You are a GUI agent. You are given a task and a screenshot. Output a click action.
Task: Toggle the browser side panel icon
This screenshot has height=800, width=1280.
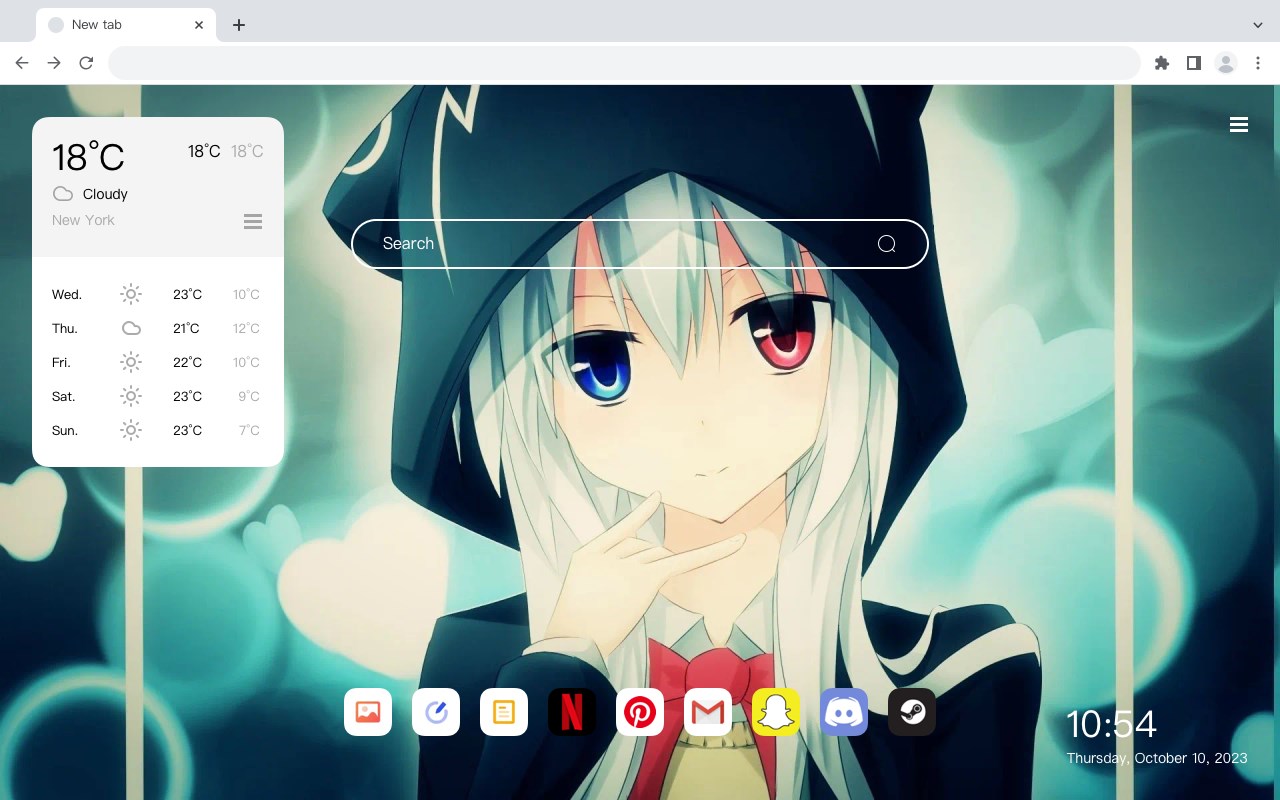(x=1194, y=63)
